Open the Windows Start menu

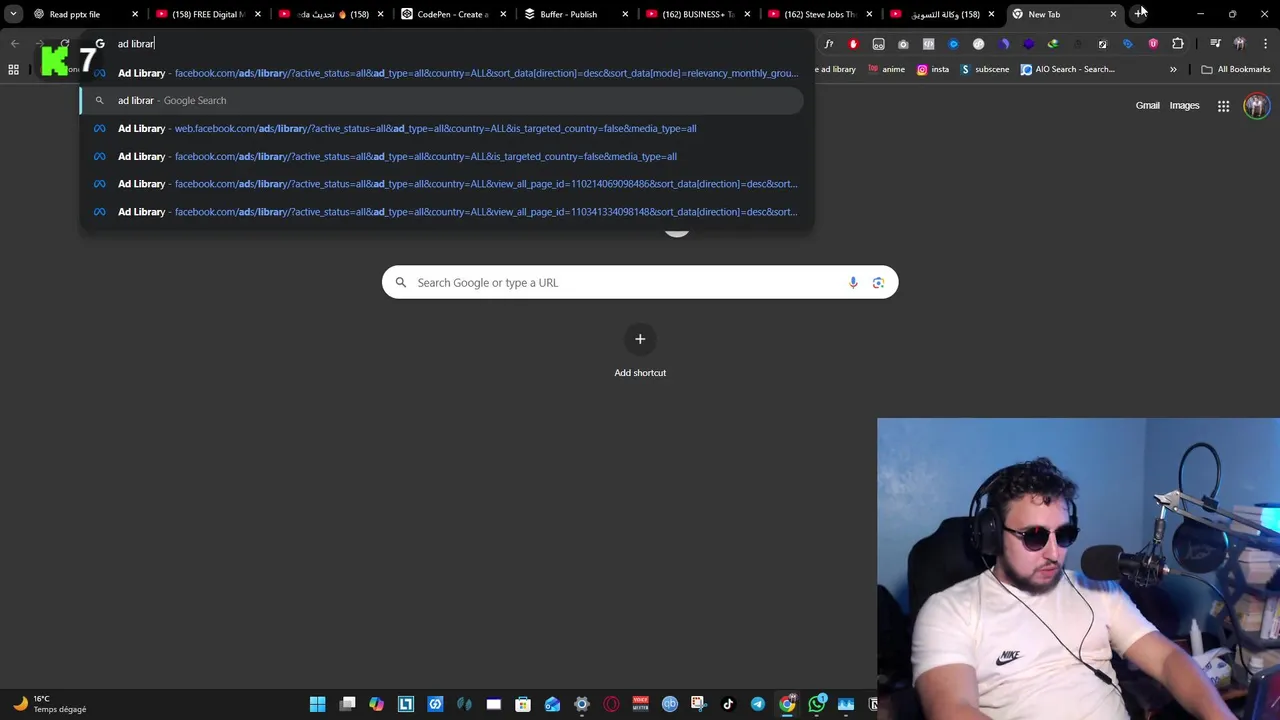[317, 704]
